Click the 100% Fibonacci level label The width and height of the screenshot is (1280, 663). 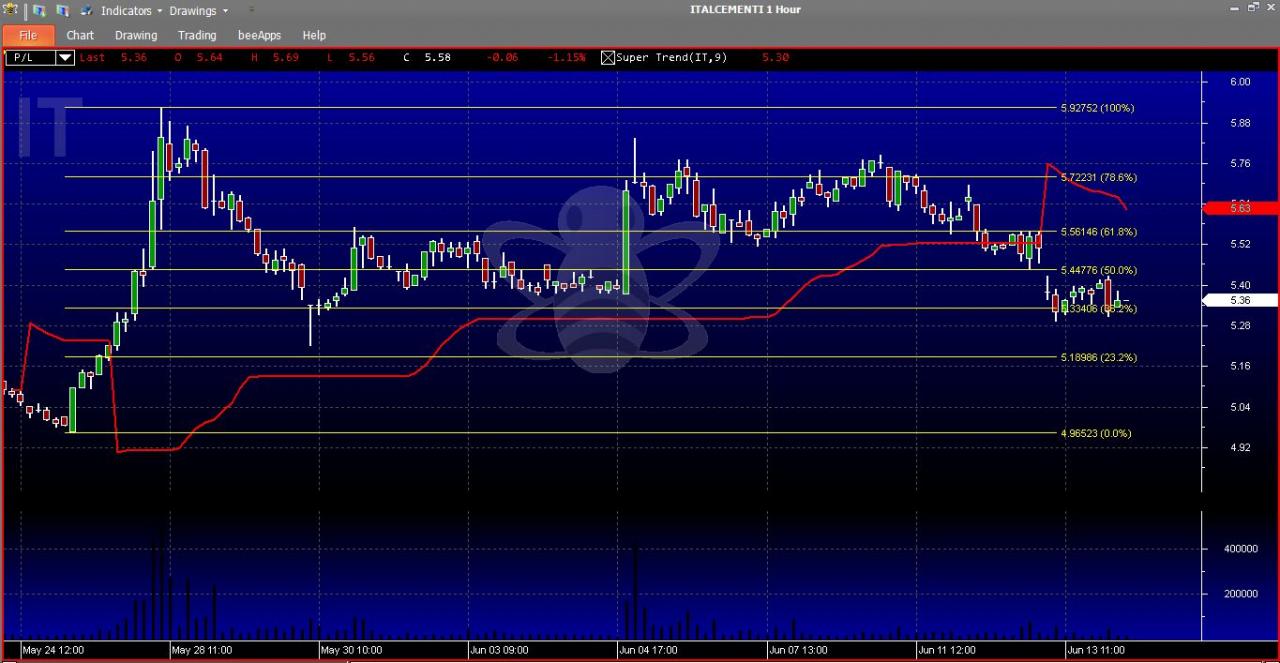(x=1097, y=107)
